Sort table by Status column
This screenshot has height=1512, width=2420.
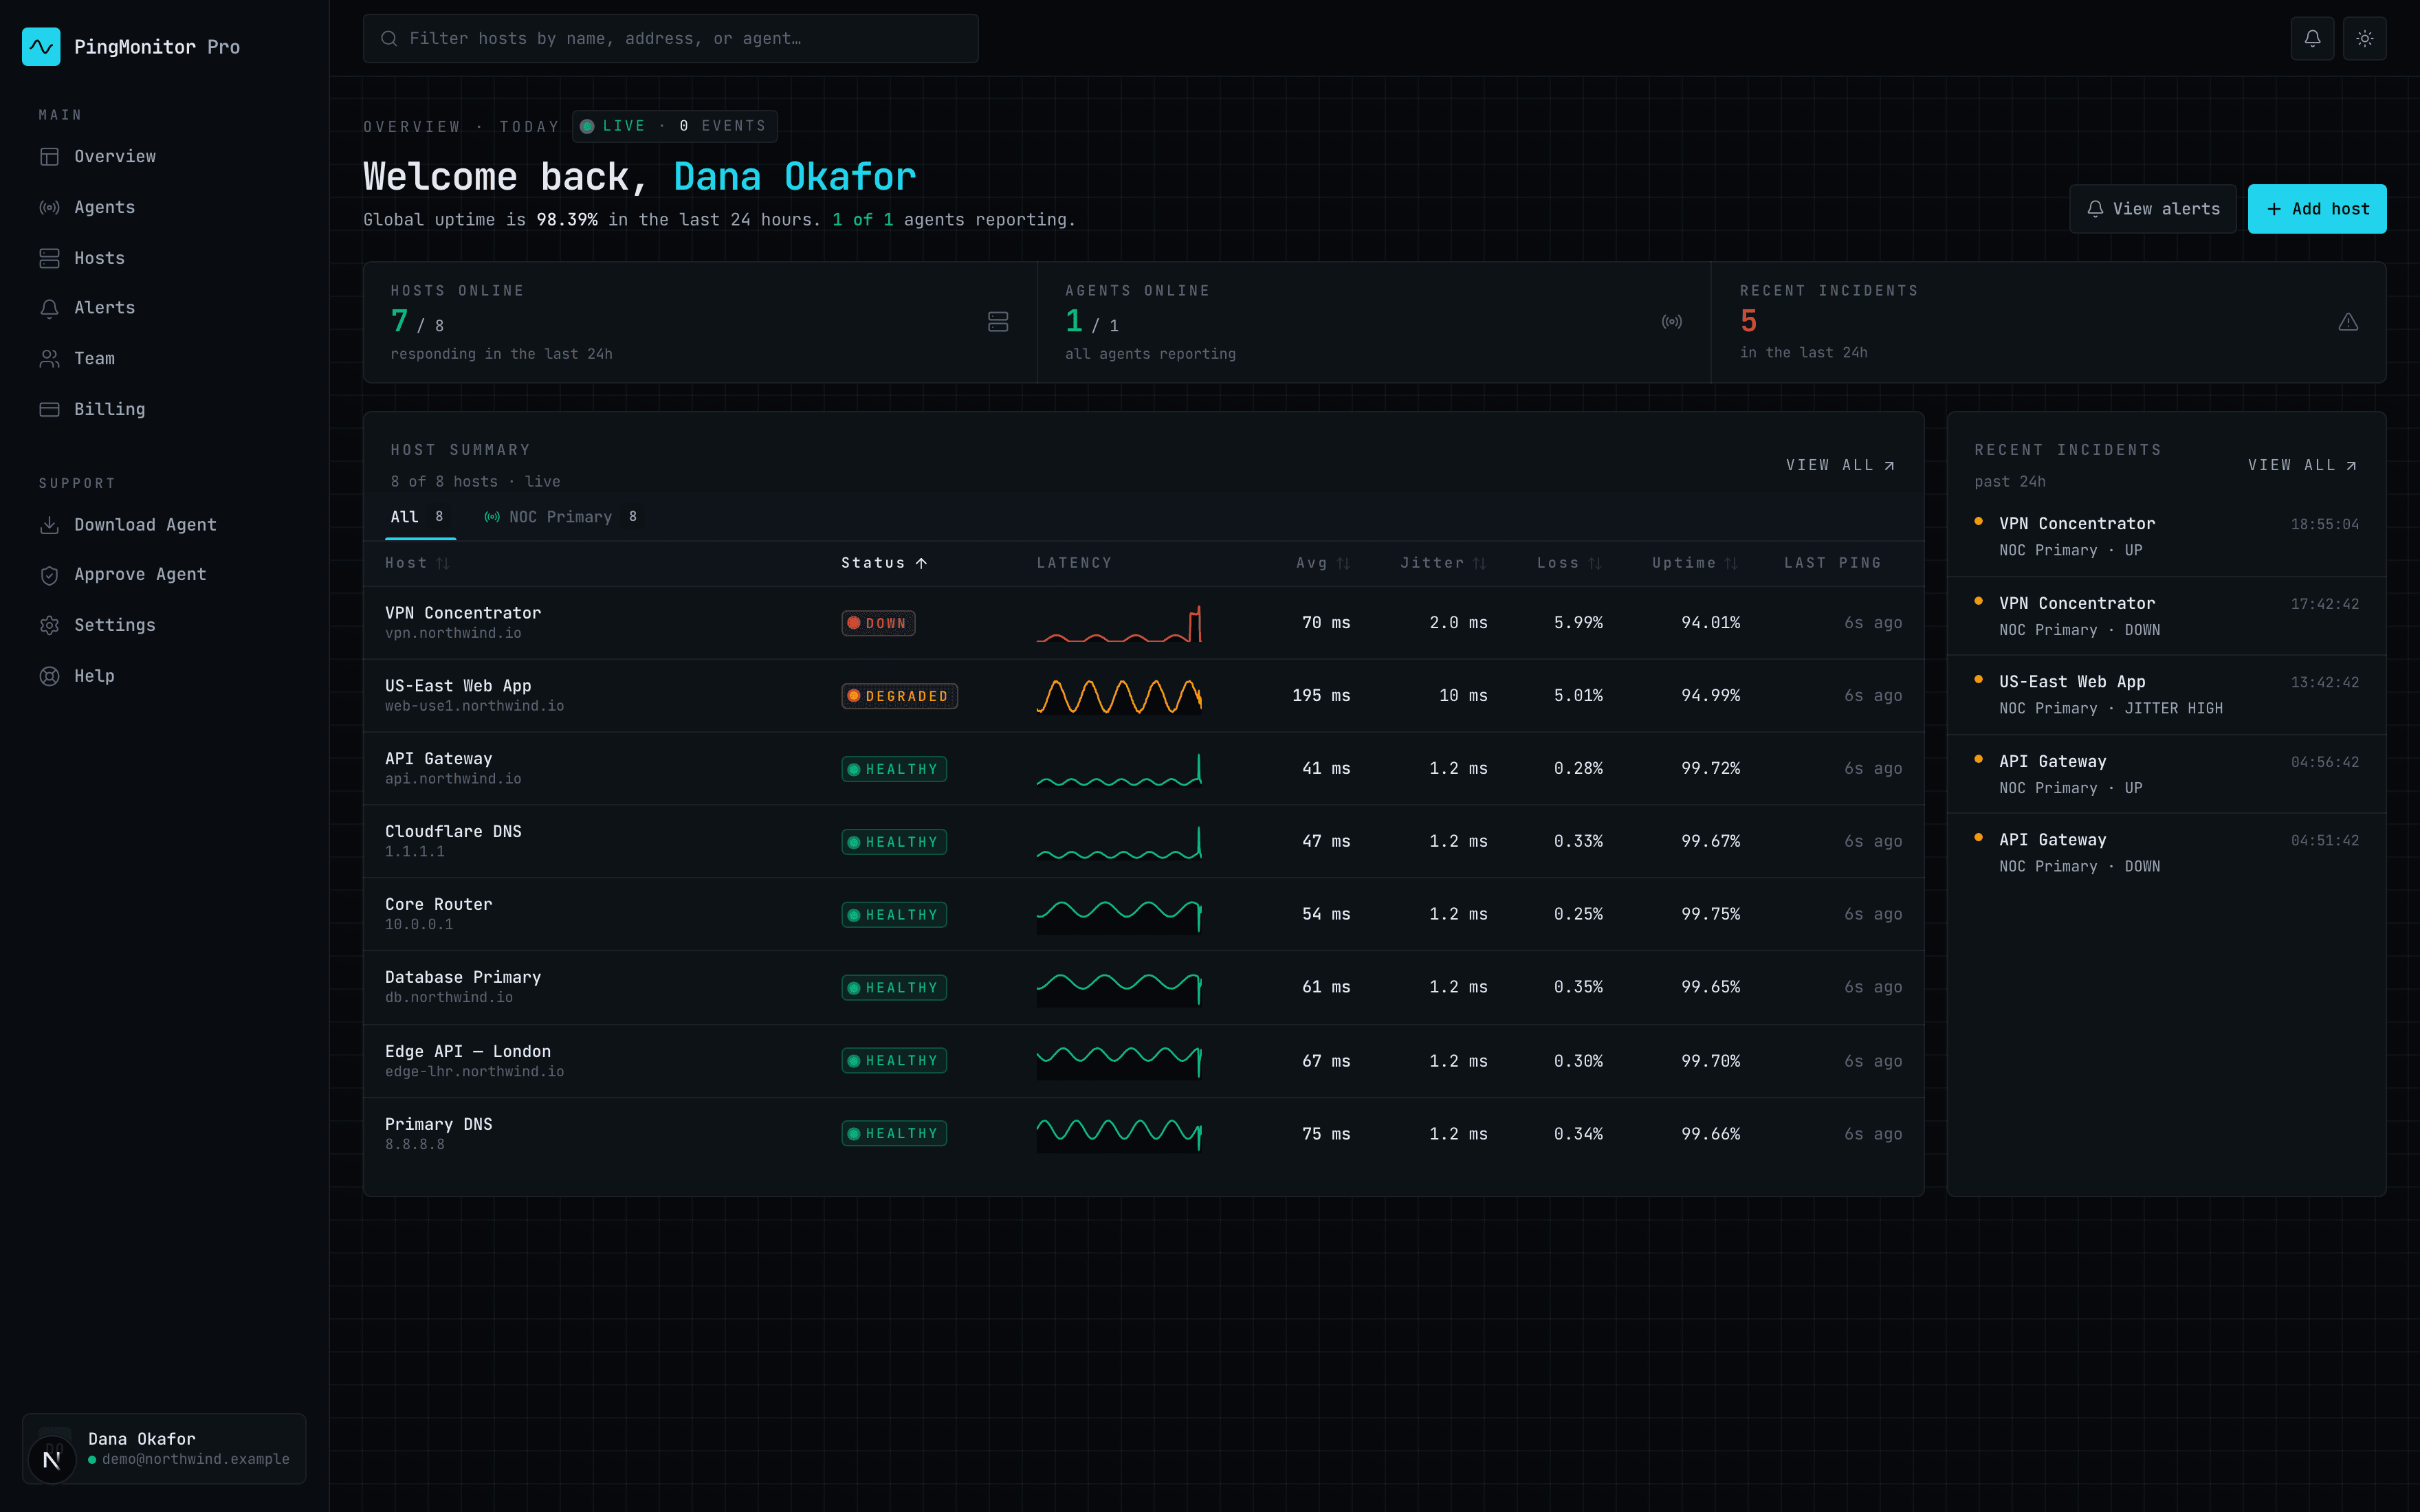coord(884,563)
